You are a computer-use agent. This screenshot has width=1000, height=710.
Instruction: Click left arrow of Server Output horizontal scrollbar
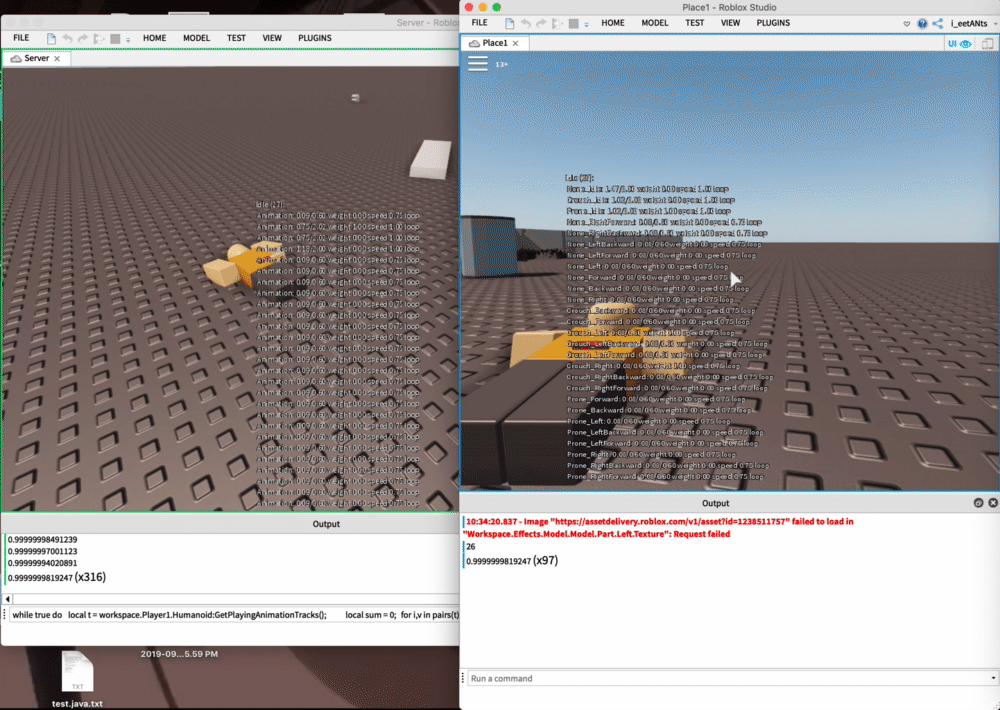click(8, 599)
